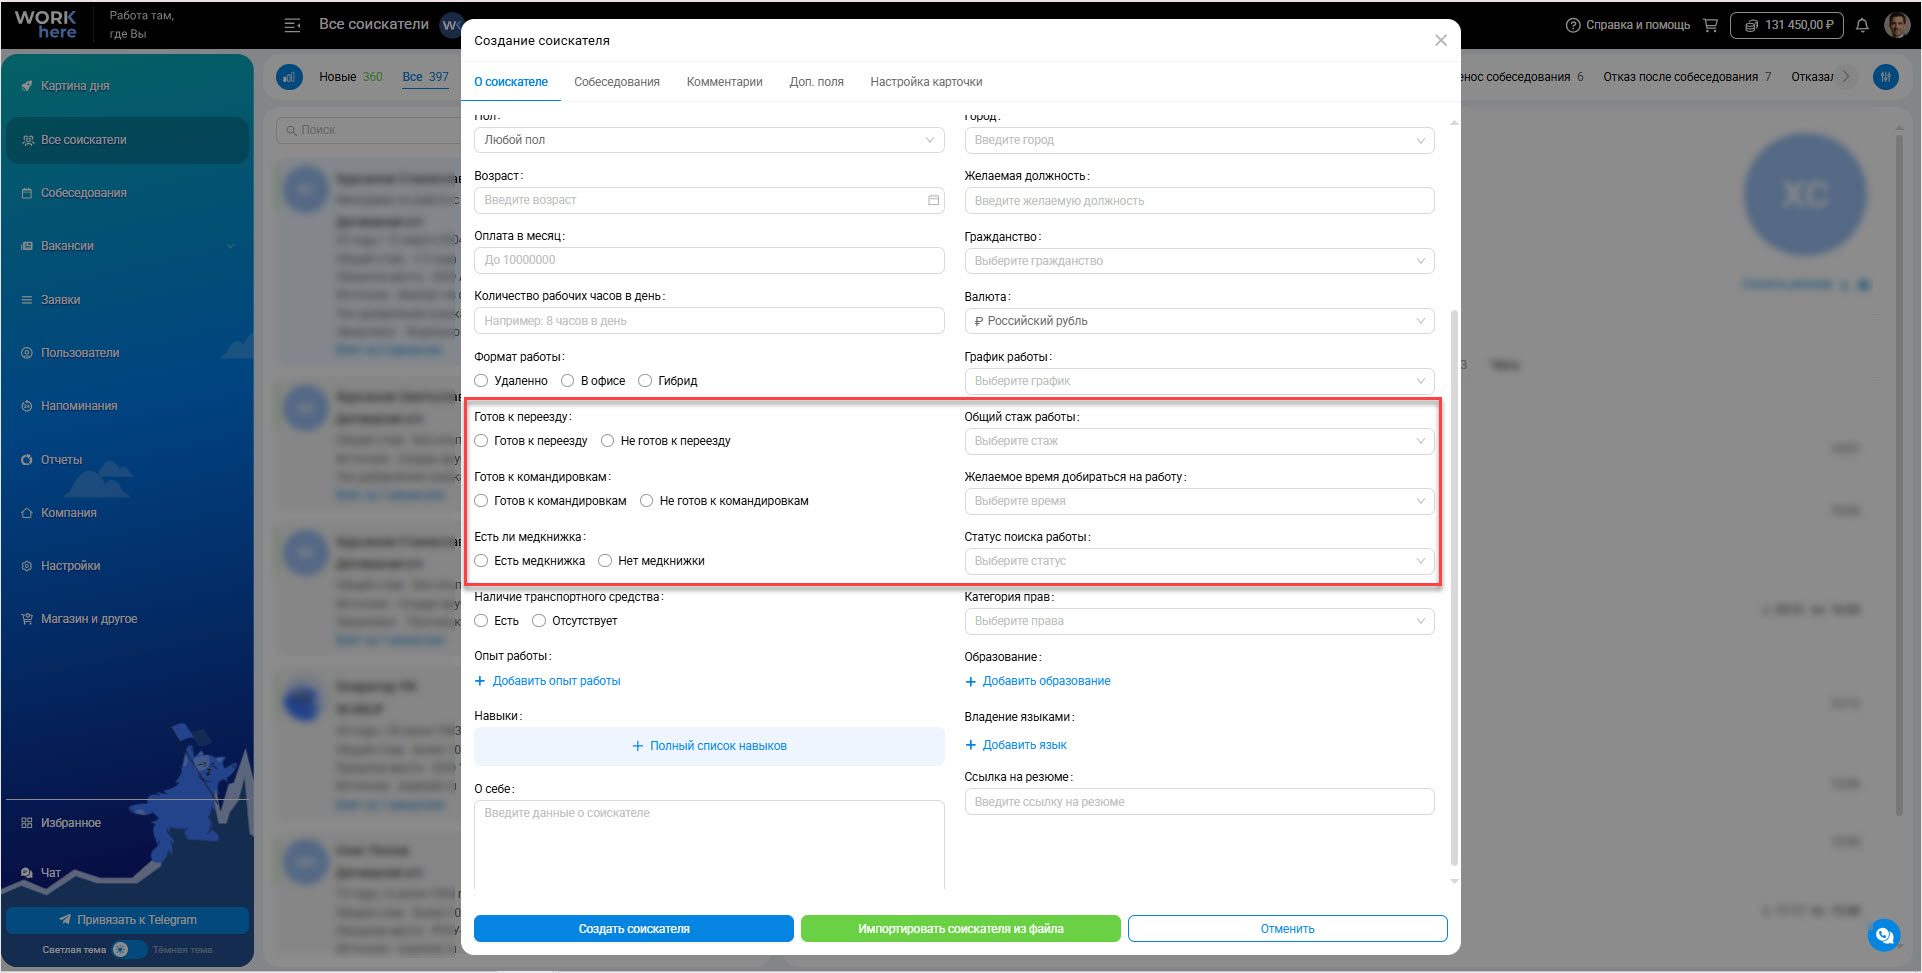This screenshot has height=973, width=1922.
Task: Toggle the light/dark theme switch
Action: [x=128, y=950]
